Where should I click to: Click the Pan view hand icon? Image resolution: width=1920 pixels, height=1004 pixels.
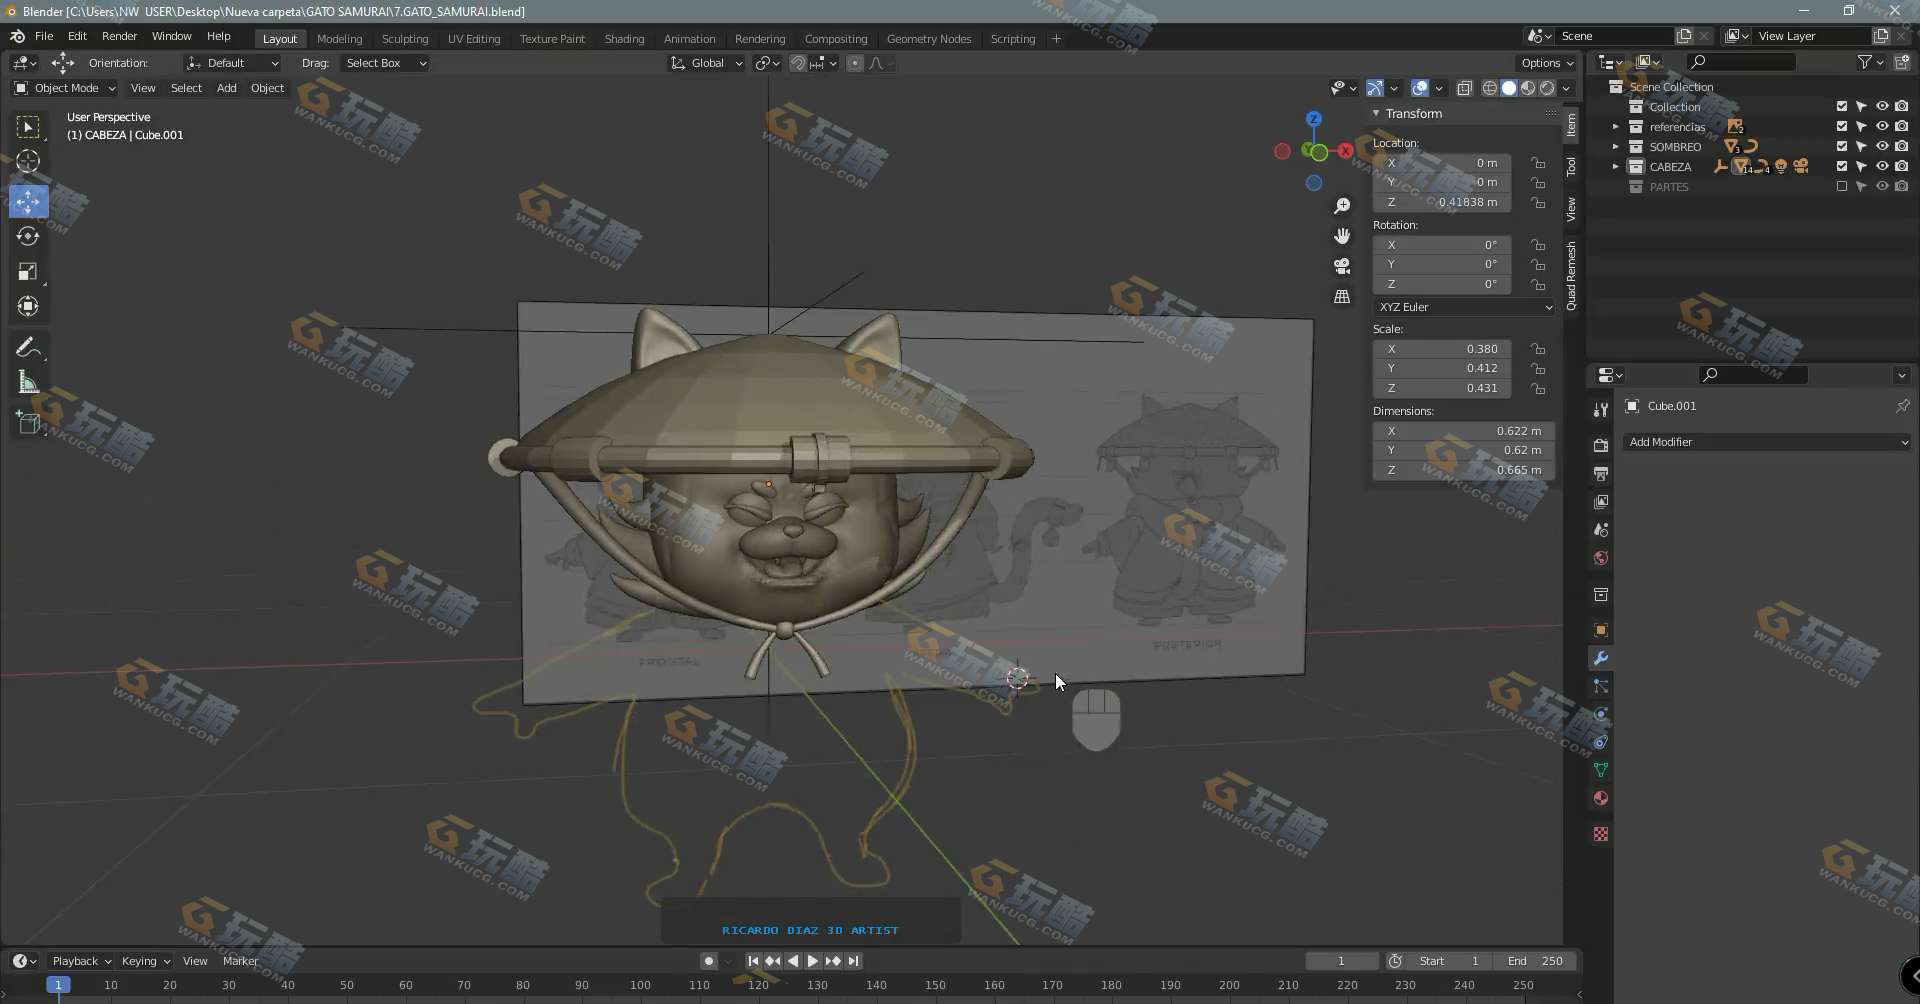tap(1342, 236)
